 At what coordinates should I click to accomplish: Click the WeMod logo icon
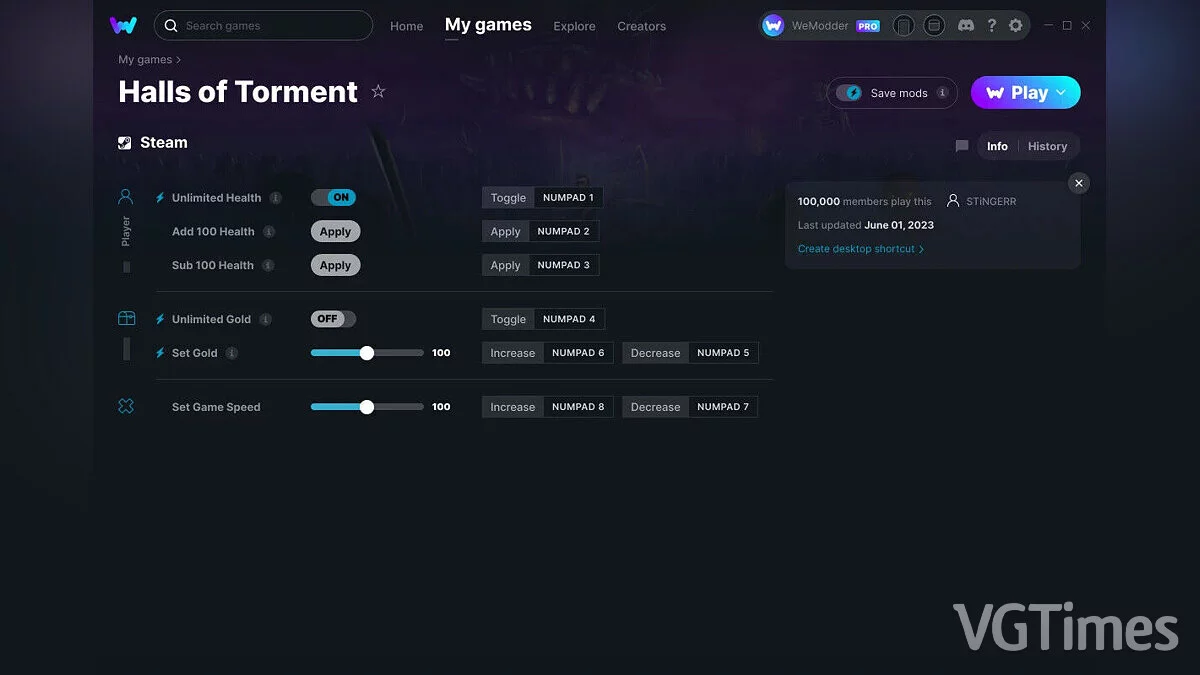point(124,25)
